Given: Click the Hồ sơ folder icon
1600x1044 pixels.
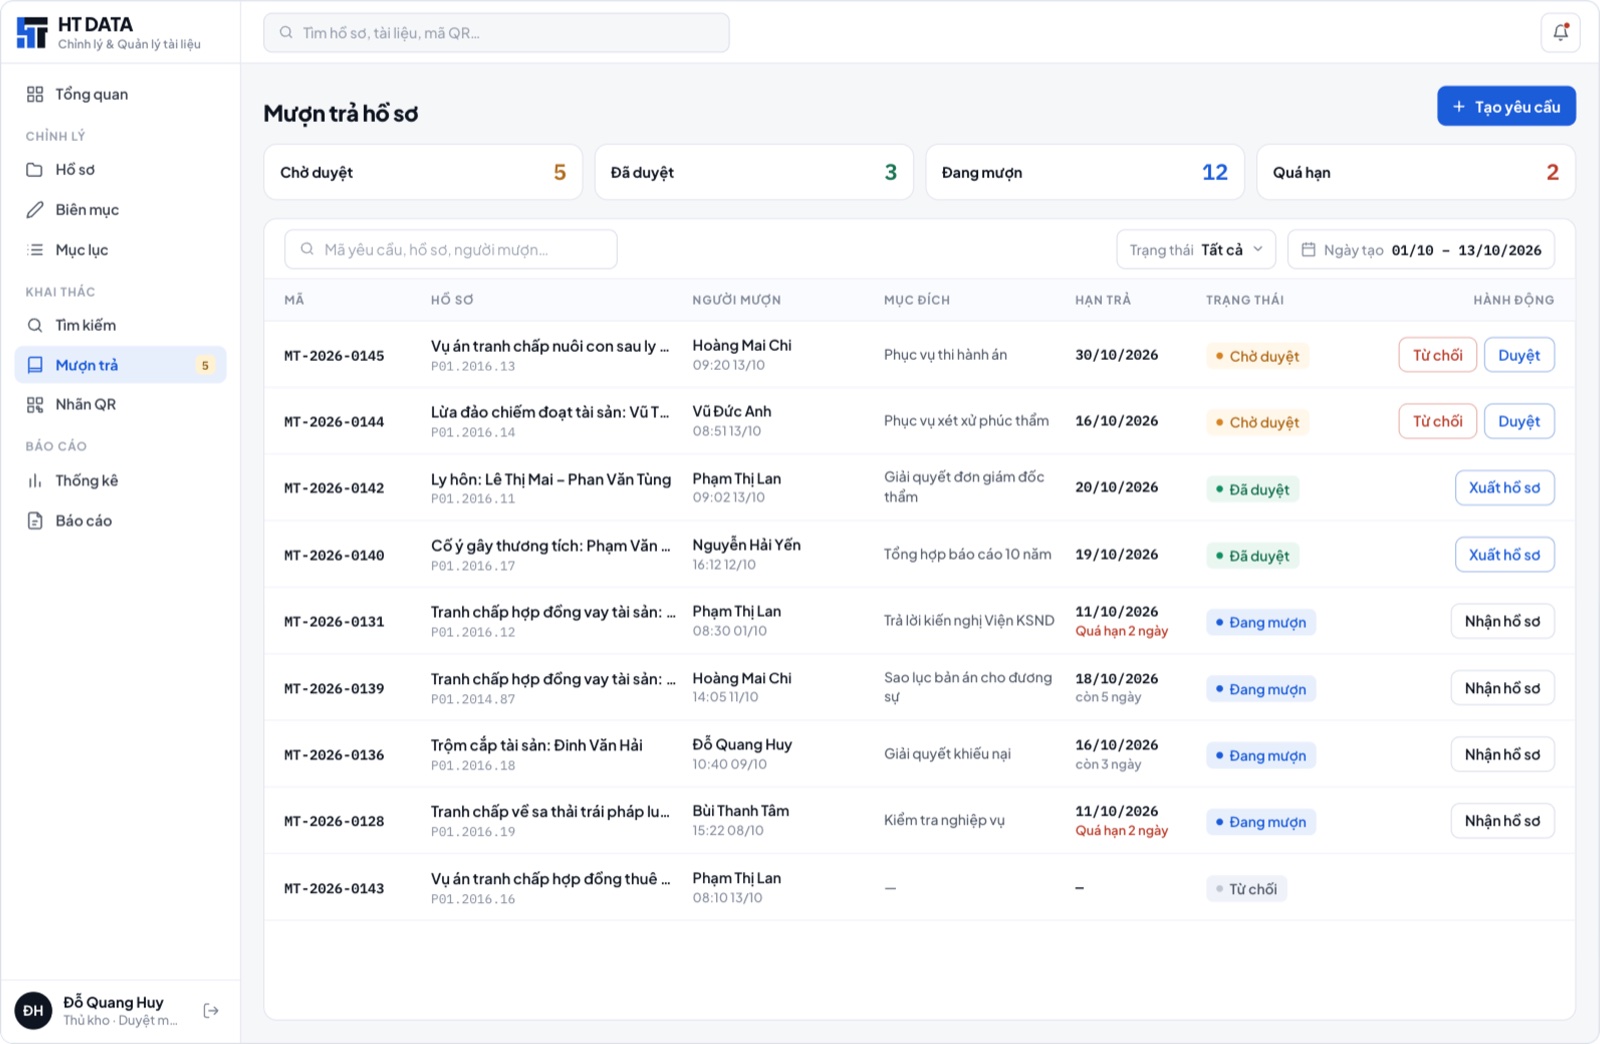Looking at the screenshot, I should (x=35, y=170).
